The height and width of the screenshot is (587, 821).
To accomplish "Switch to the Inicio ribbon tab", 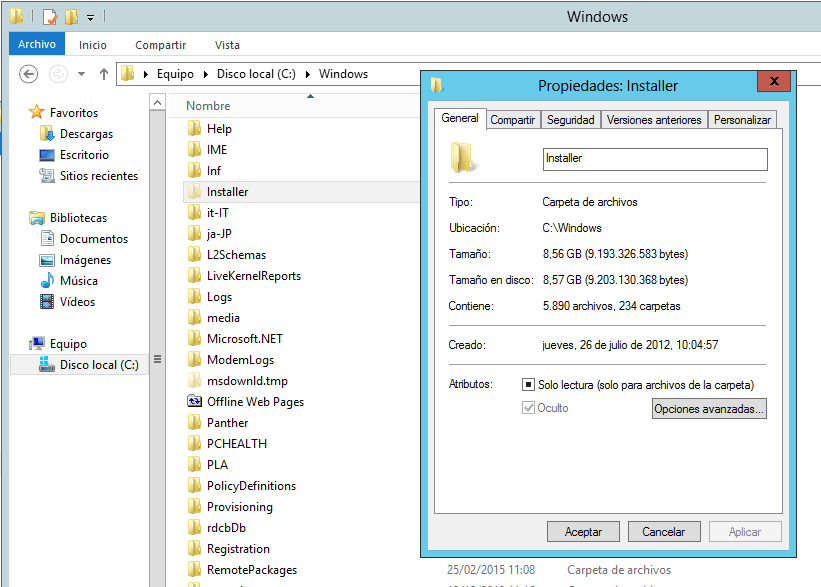I will pyautogui.click(x=93, y=45).
